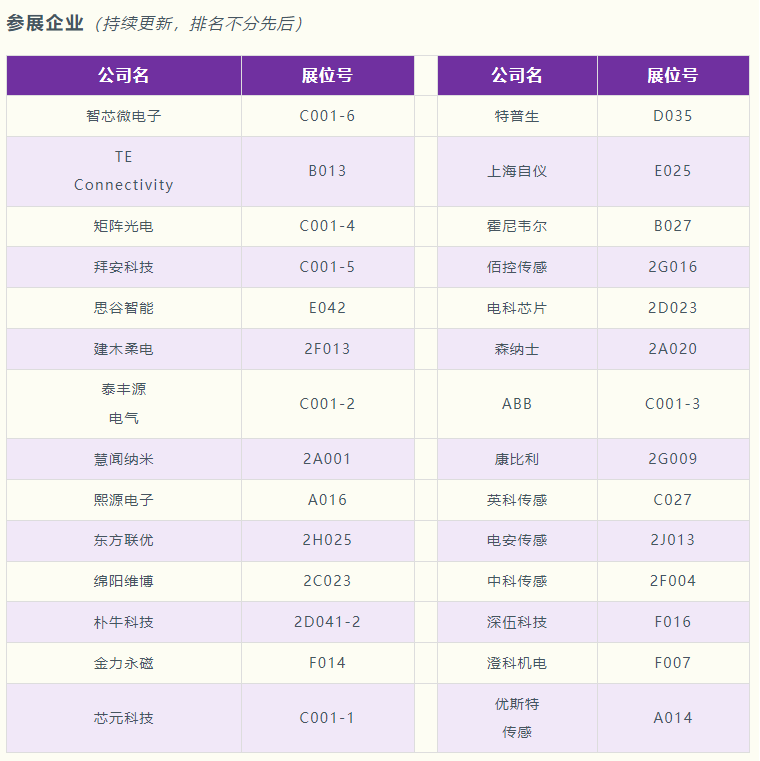The image size is (760, 761).
Task: Select booth number C001-3
Action: tap(673, 404)
